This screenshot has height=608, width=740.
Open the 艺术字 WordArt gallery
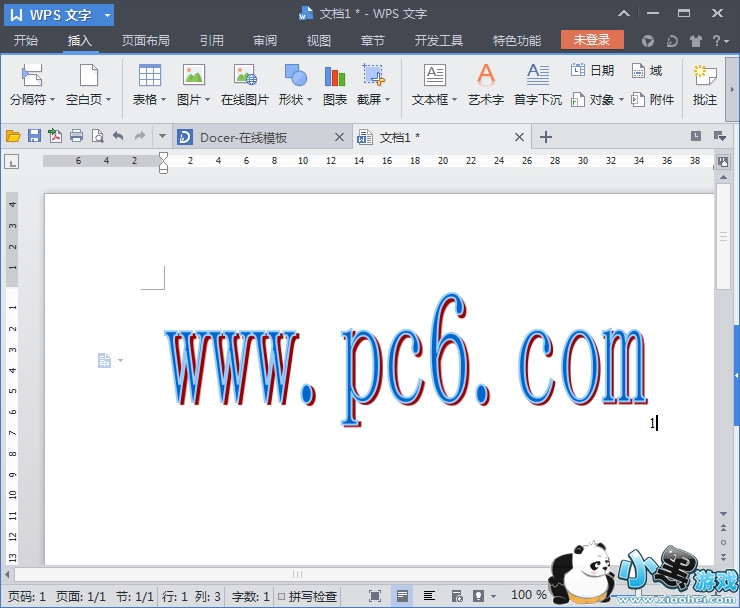click(x=486, y=85)
